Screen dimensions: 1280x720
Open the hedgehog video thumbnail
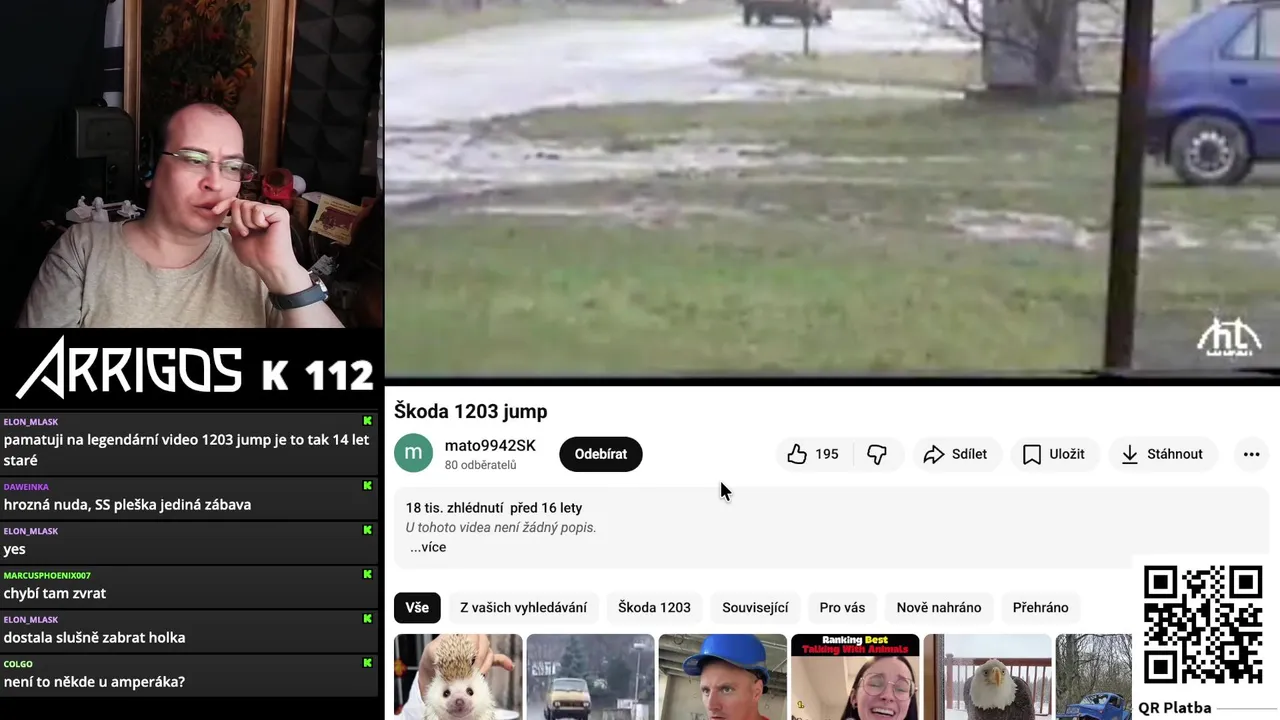pos(458,677)
